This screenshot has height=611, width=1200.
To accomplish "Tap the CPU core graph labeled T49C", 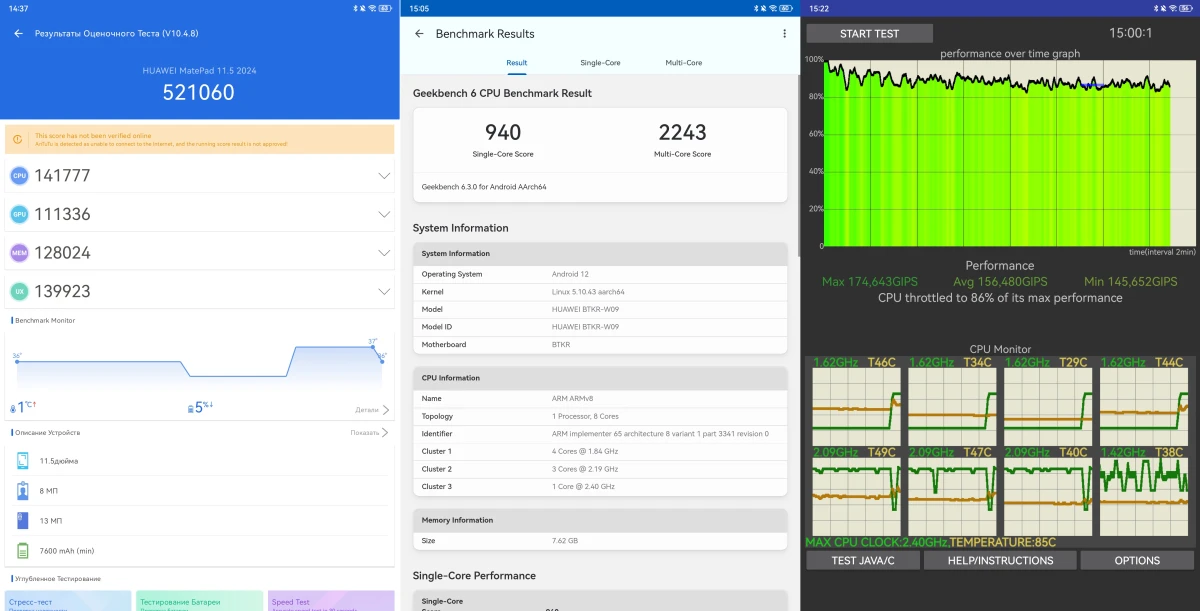I will click(x=856, y=497).
